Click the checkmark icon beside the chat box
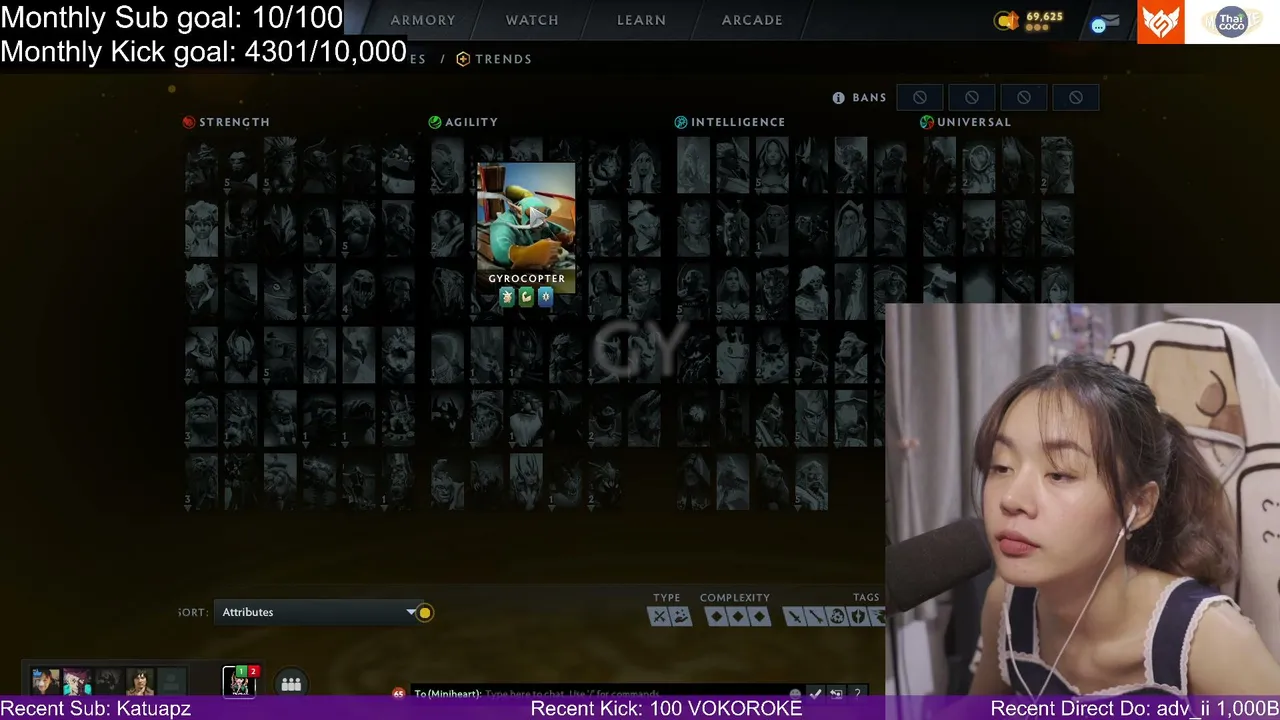 click(x=816, y=694)
